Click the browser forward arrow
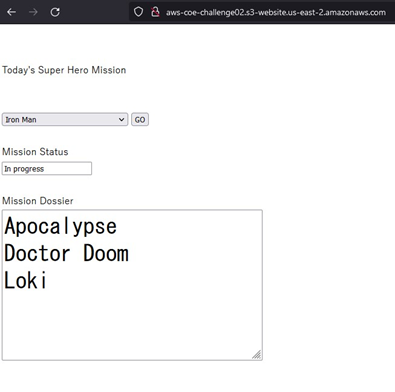This screenshot has height=392, width=395. 33,12
